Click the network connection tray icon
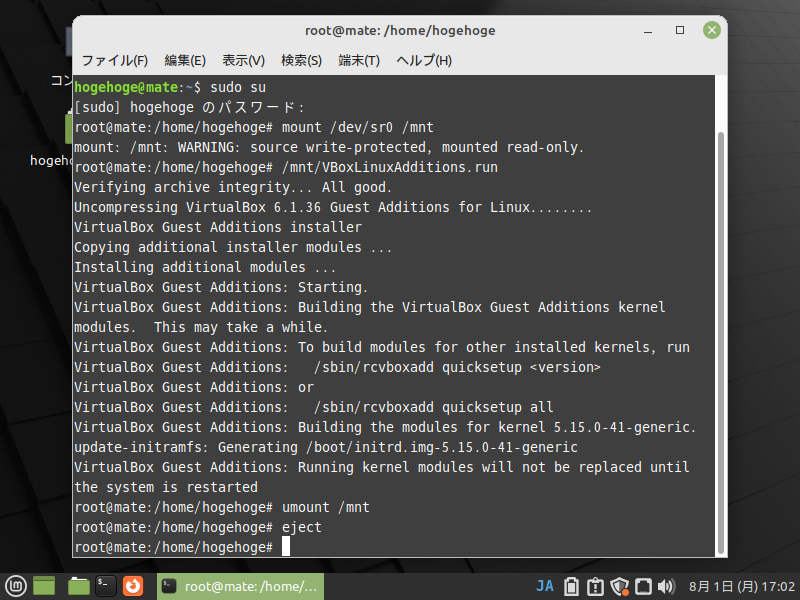800x600 pixels. point(643,587)
